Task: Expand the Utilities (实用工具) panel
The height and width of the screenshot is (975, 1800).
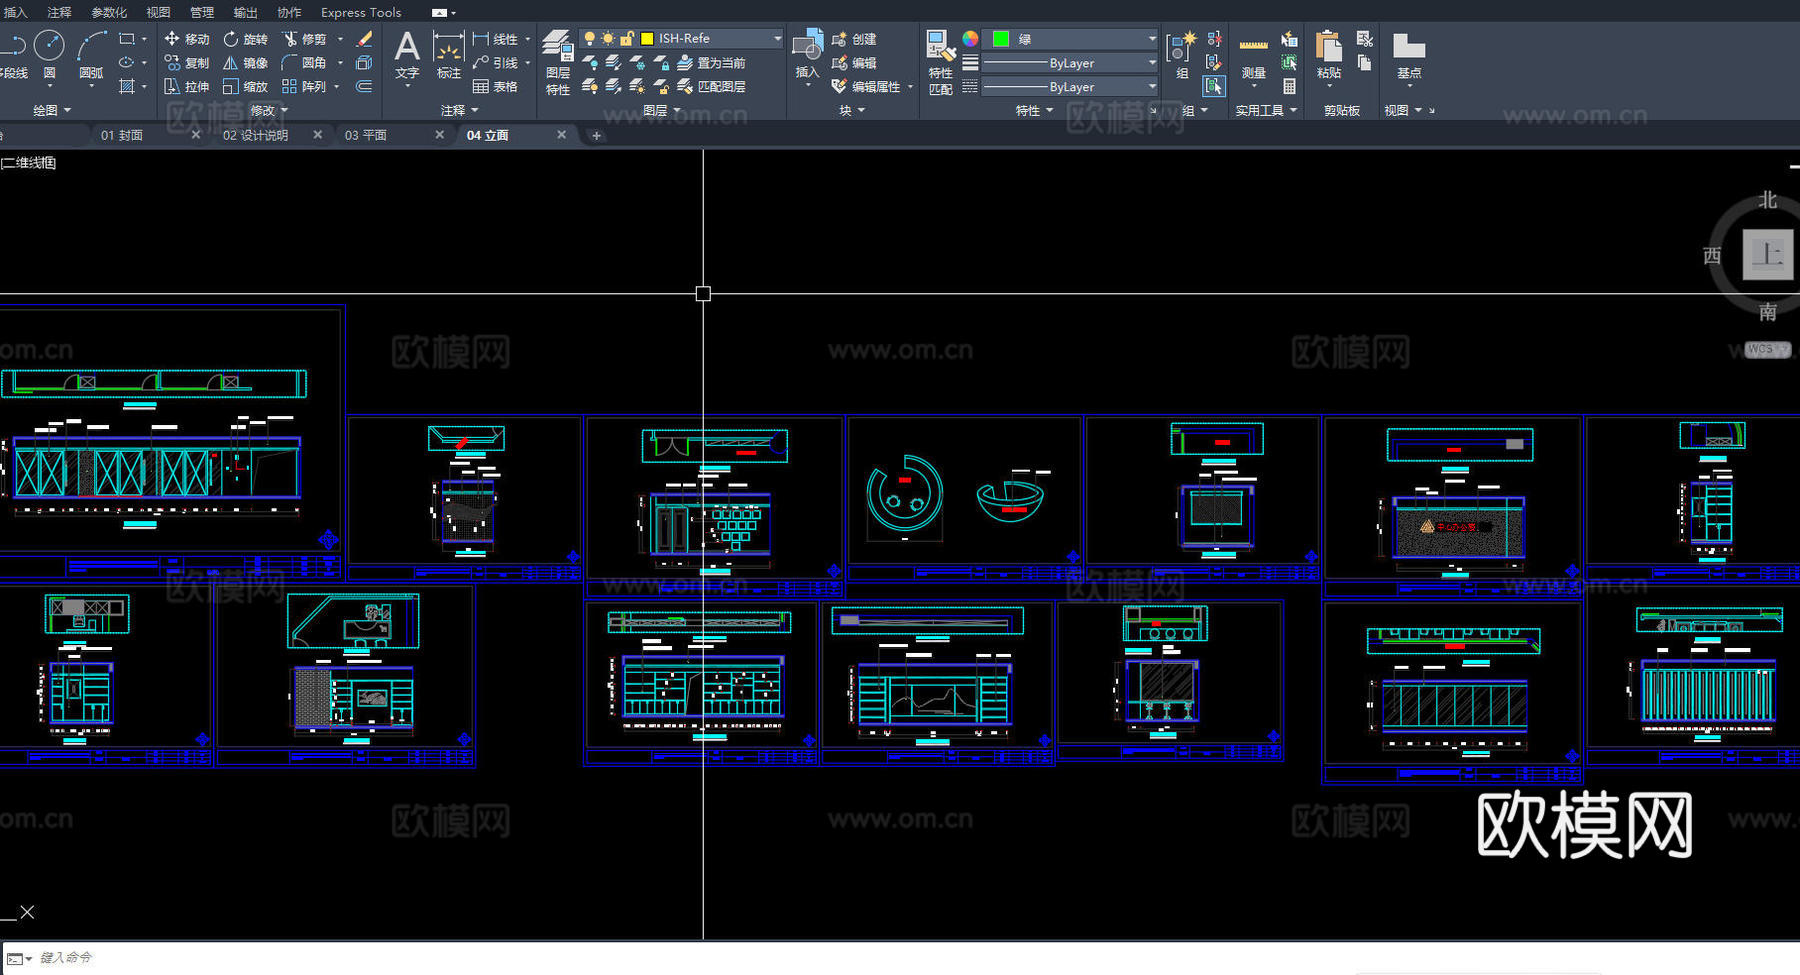Action: (1266, 110)
